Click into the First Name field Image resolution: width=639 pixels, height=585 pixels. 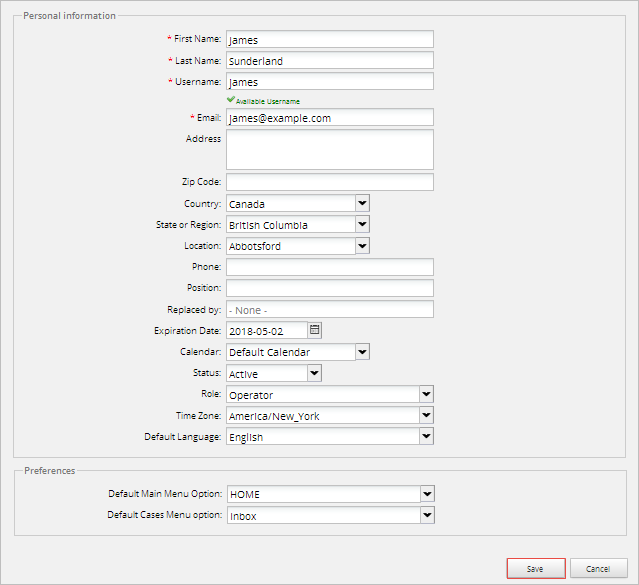coord(330,40)
